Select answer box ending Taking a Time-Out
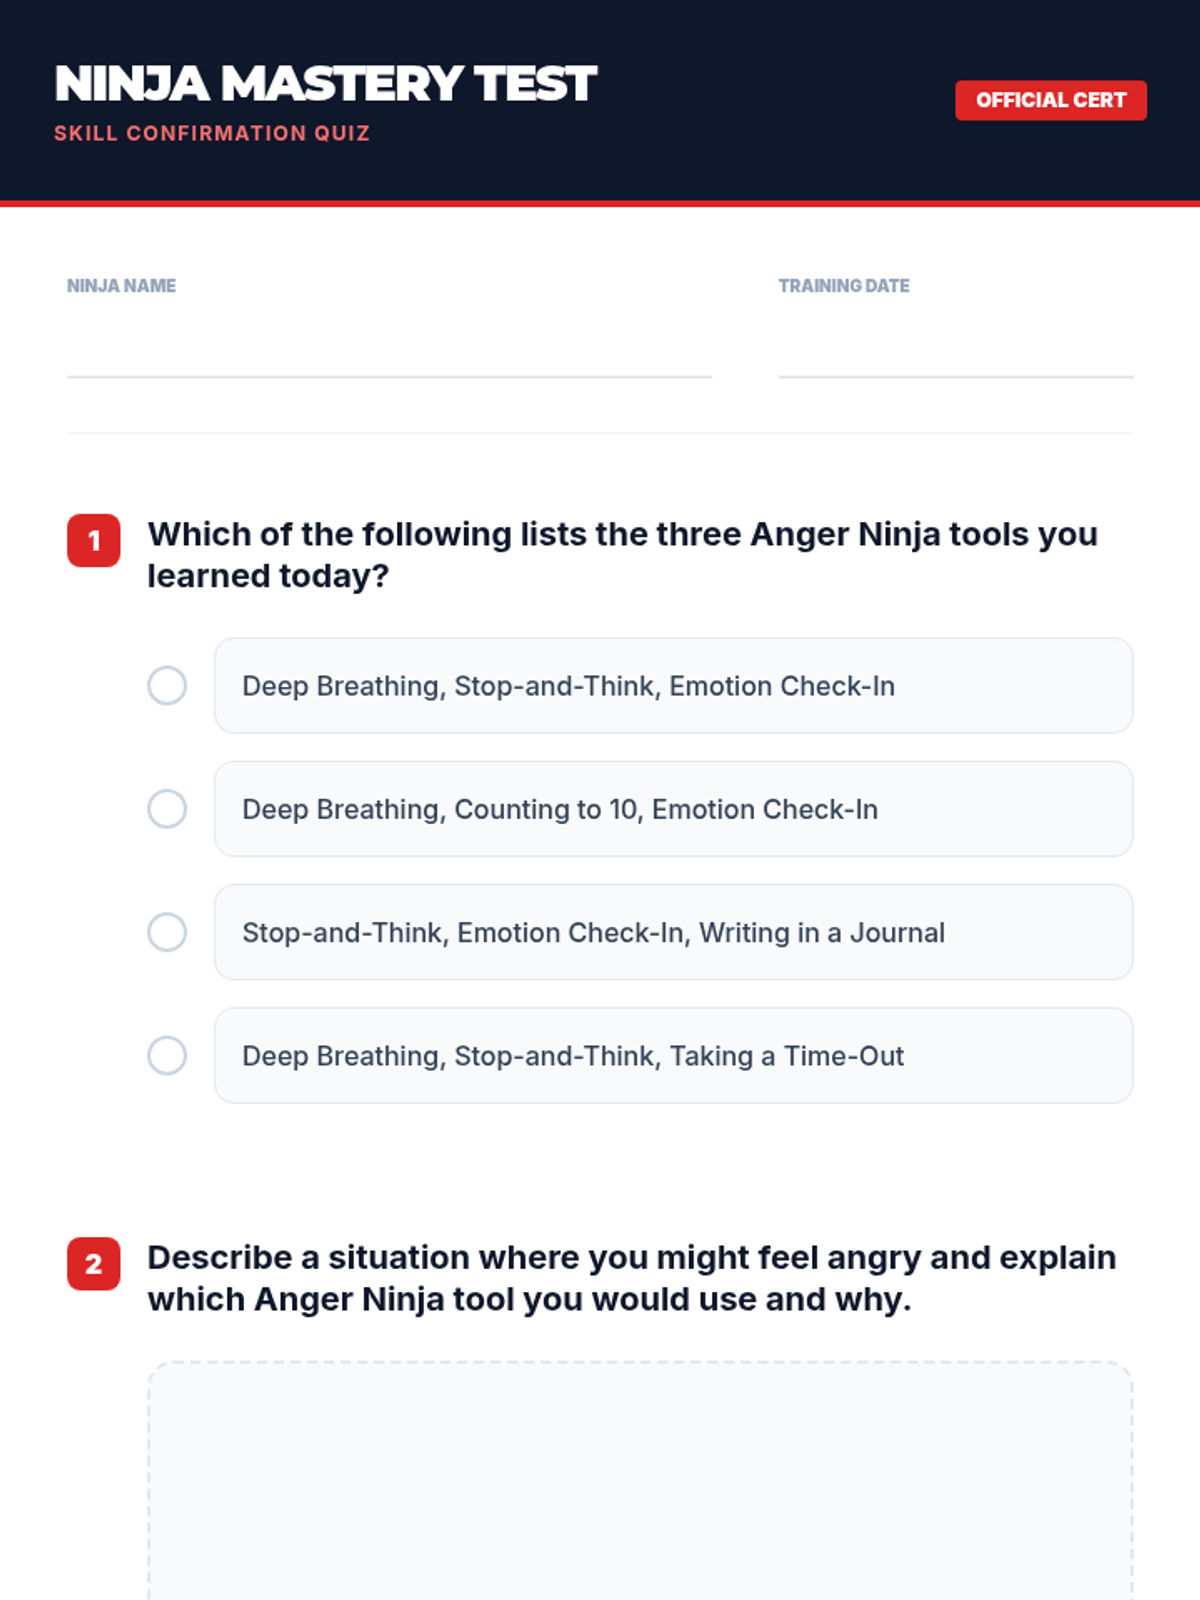Viewport: 1200px width, 1600px height. 673,1056
